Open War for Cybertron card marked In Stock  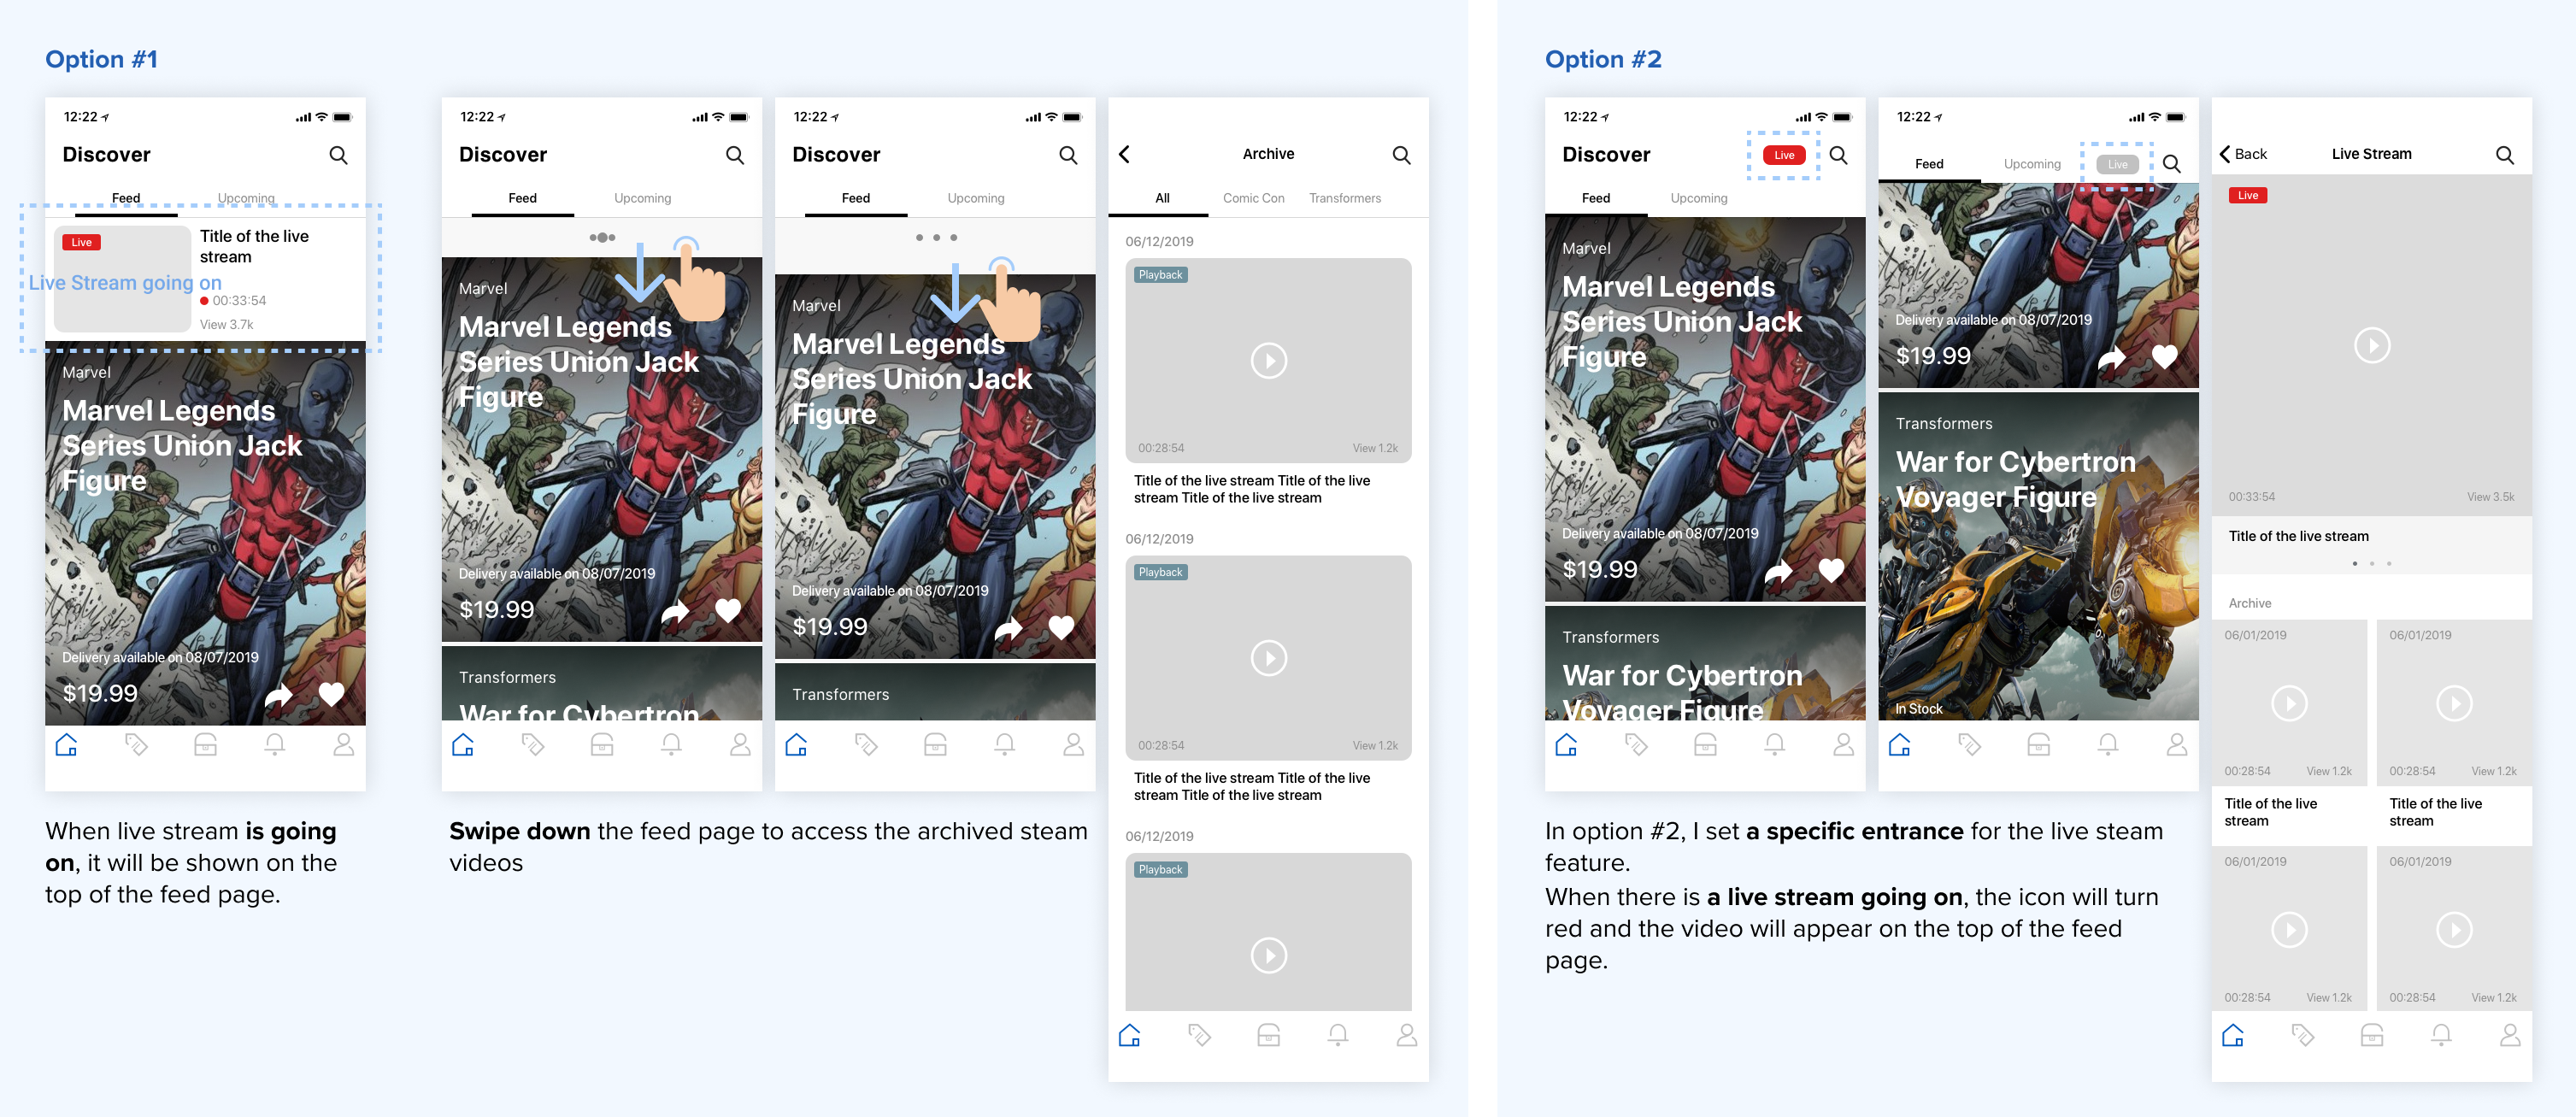[x=2038, y=556]
